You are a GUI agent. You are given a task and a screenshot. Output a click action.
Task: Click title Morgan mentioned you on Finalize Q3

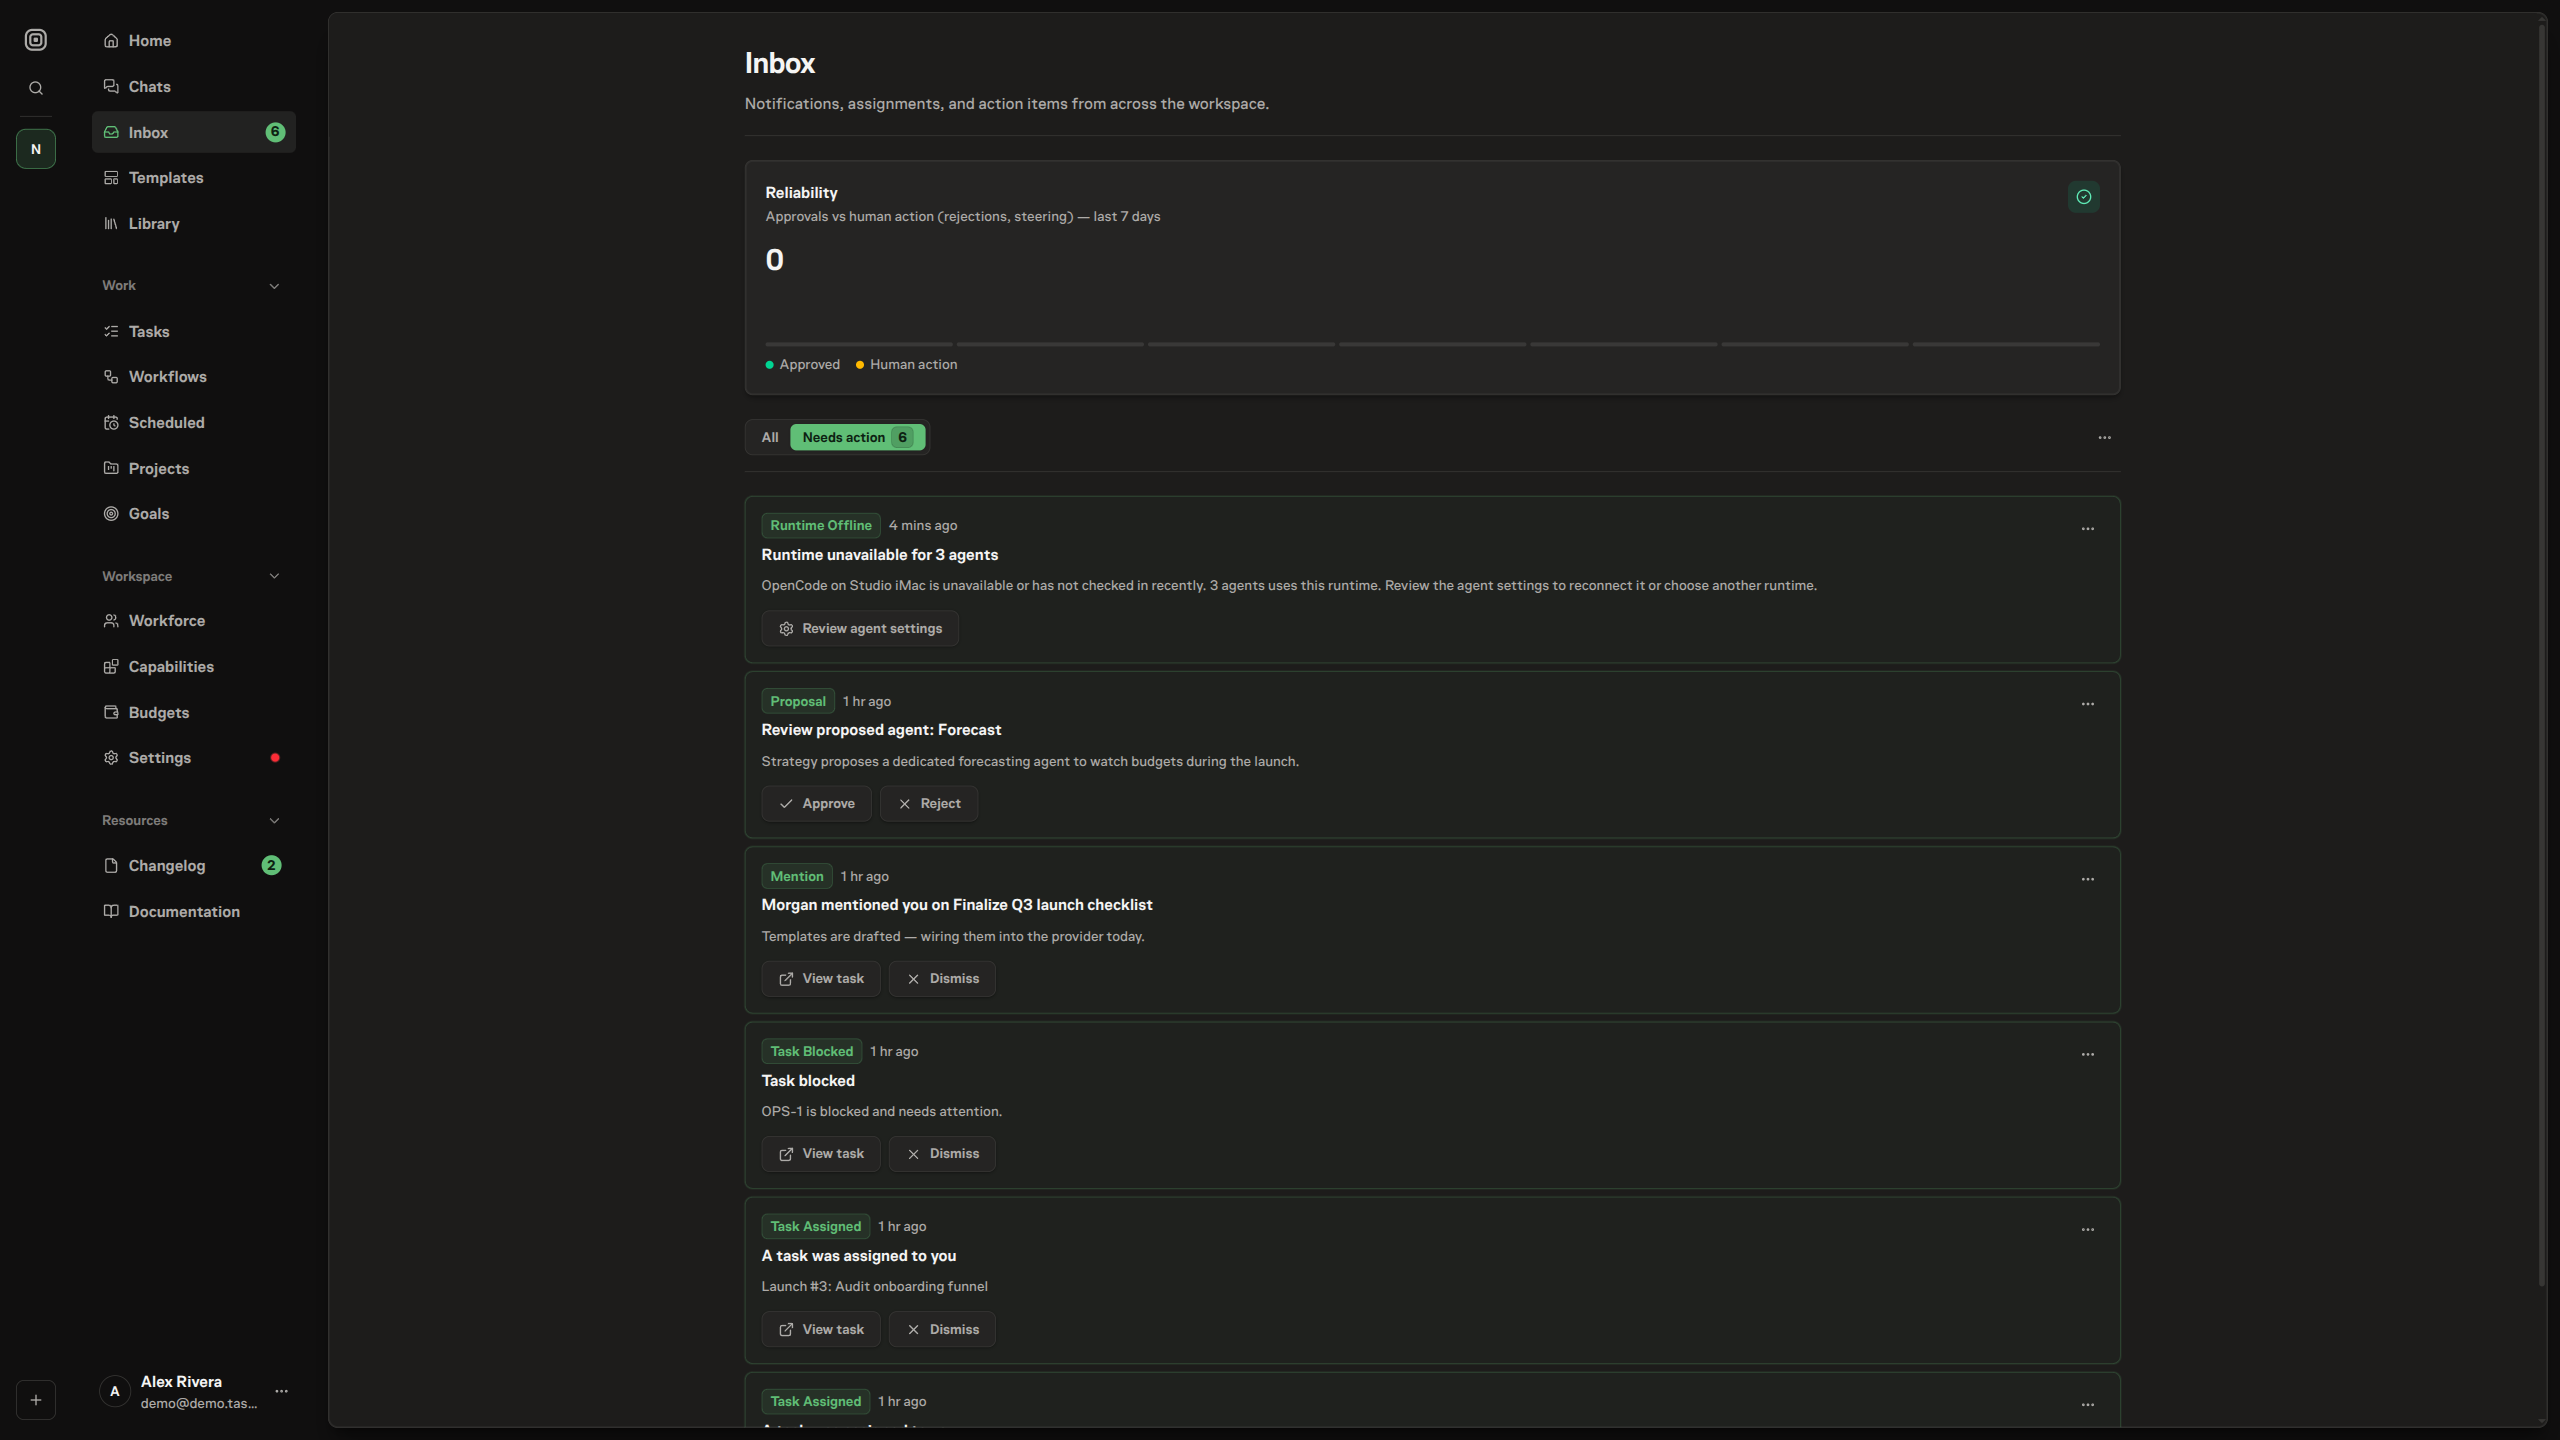tap(957, 905)
